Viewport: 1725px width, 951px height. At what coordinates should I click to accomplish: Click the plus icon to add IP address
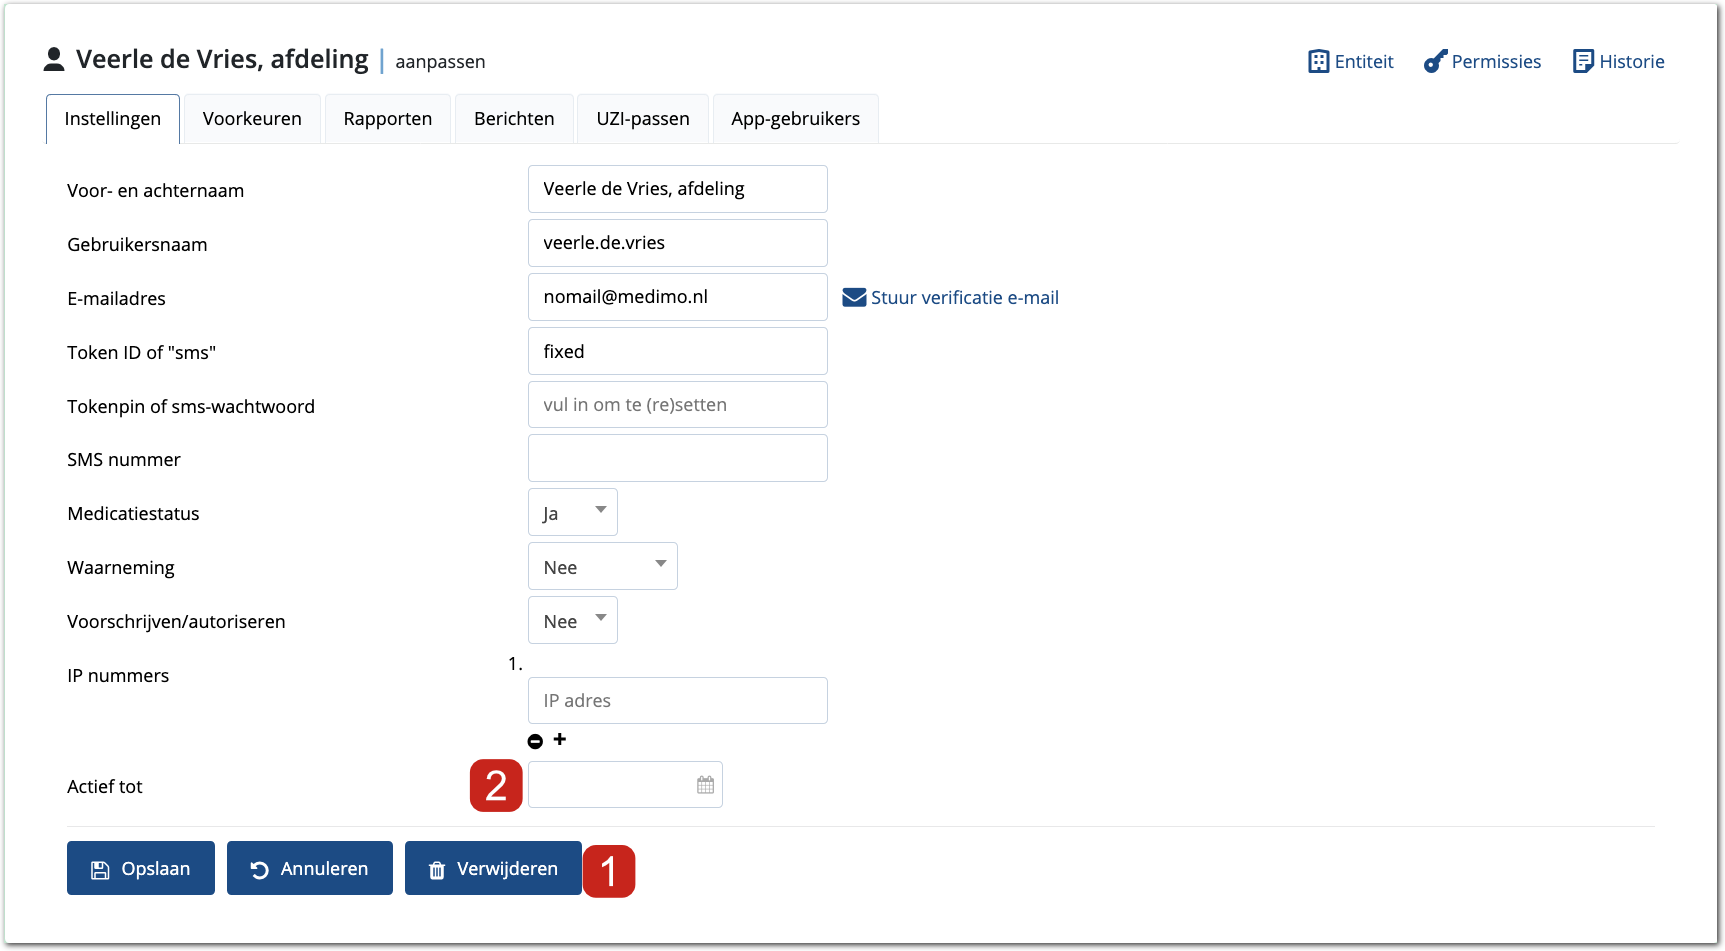coord(560,739)
